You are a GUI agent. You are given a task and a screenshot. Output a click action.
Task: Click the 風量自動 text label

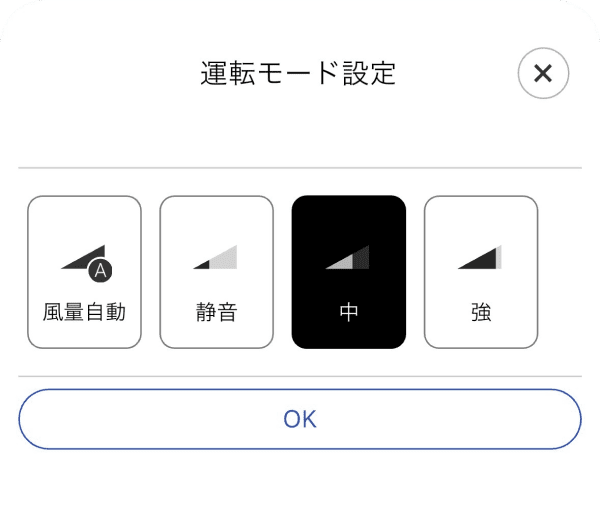tap(84, 312)
